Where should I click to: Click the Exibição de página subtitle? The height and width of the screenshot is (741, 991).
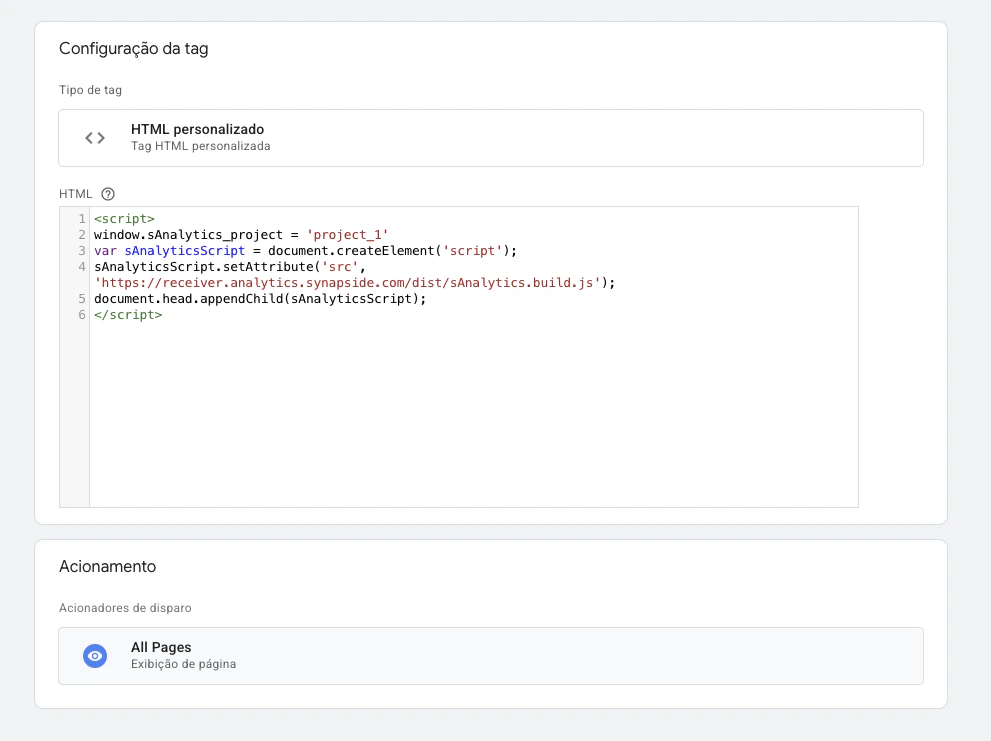pyautogui.click(x=183, y=664)
